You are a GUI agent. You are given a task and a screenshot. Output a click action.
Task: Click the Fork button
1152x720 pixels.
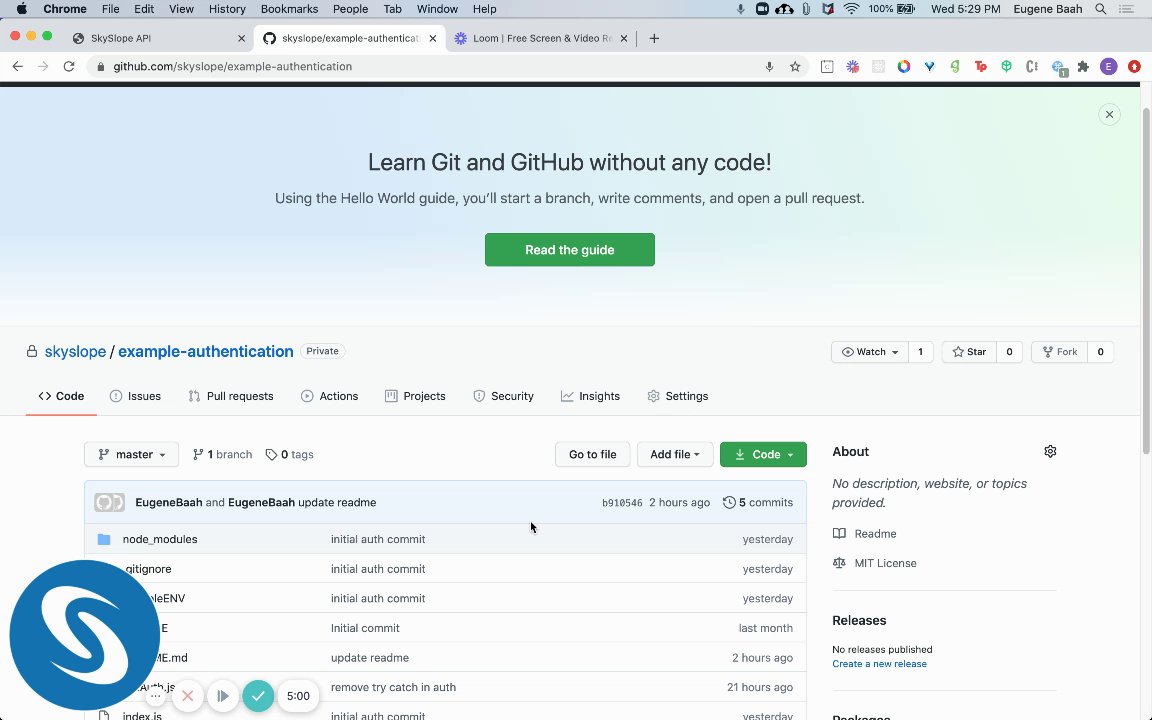click(x=1059, y=352)
